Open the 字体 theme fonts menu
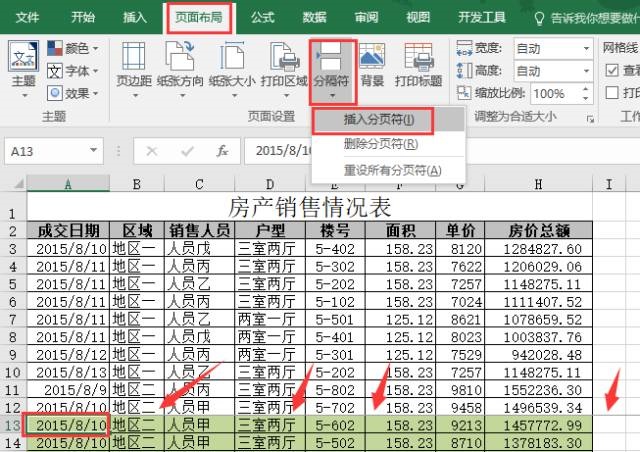 (x=72, y=71)
